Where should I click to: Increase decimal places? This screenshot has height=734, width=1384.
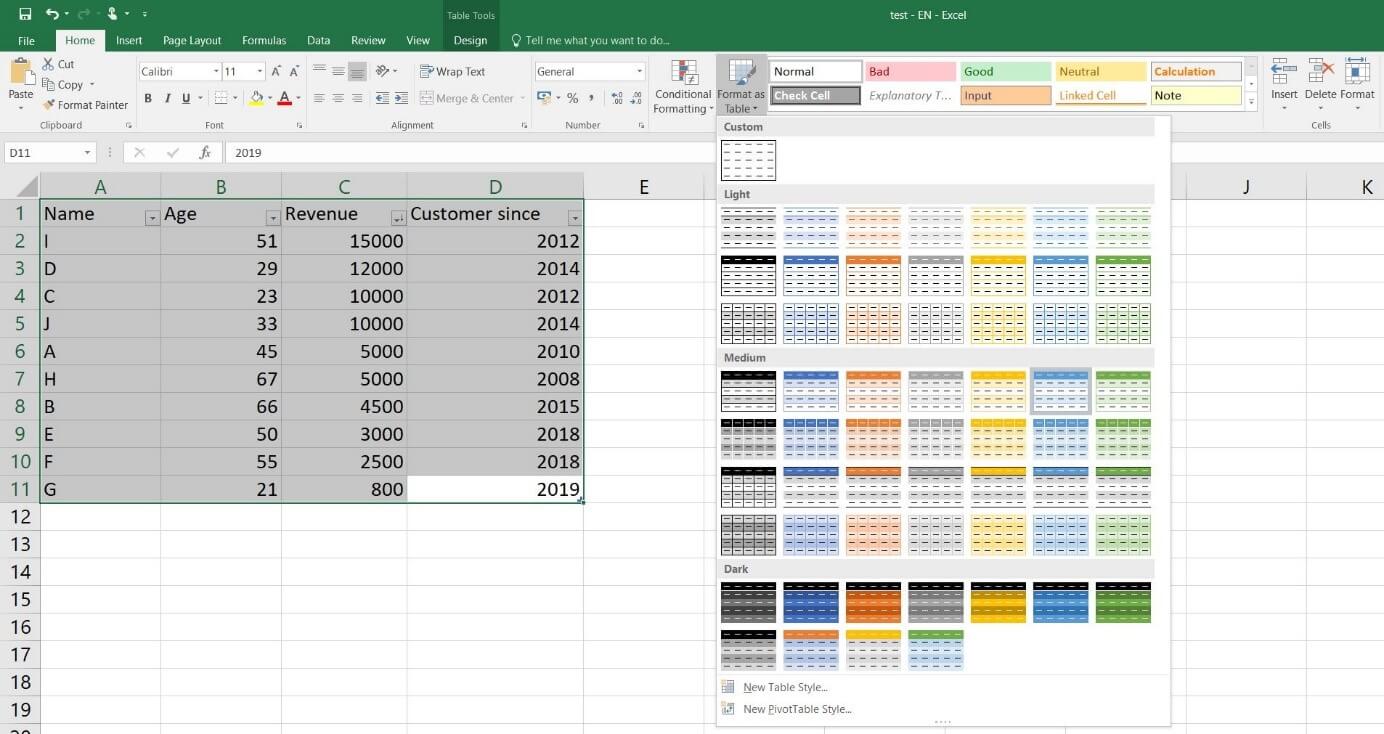616,97
